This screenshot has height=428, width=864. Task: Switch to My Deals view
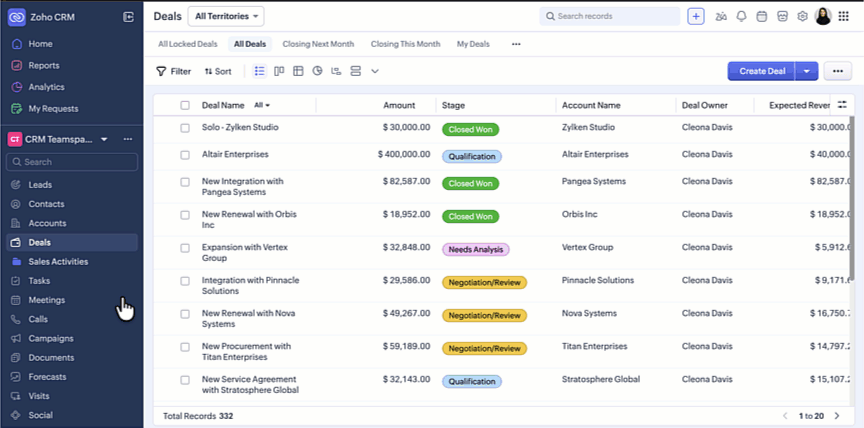coord(473,44)
